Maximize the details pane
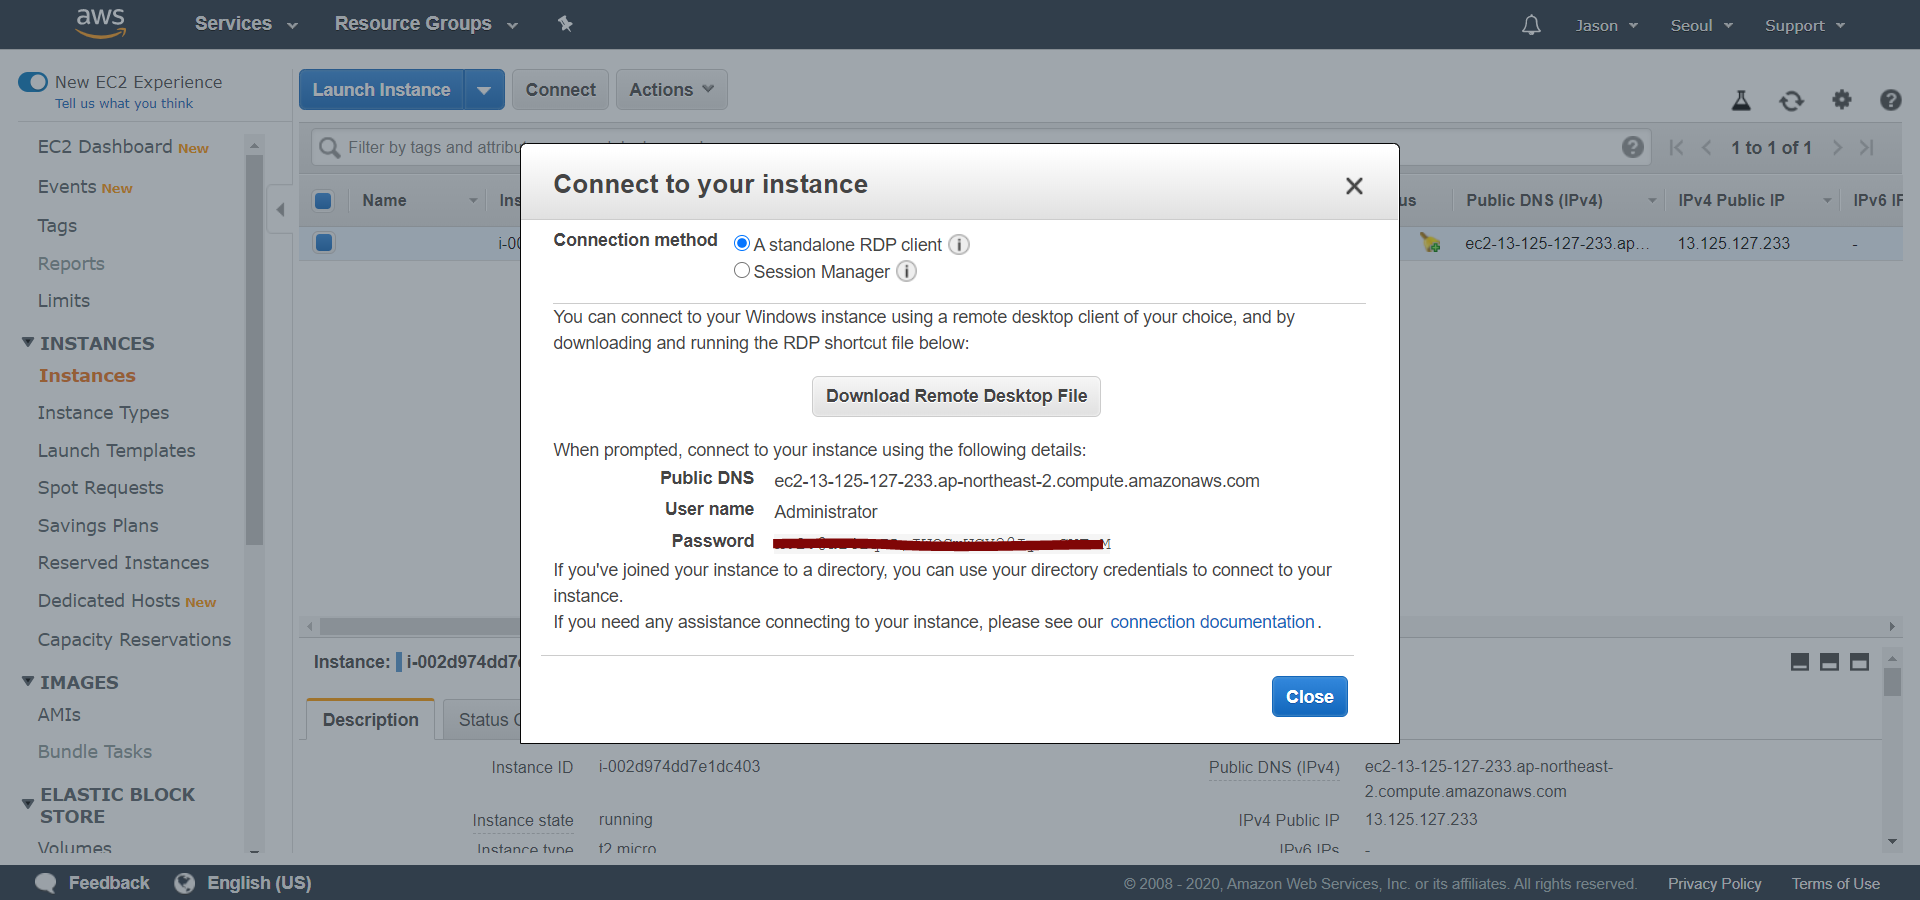This screenshot has height=900, width=1920. click(1860, 662)
